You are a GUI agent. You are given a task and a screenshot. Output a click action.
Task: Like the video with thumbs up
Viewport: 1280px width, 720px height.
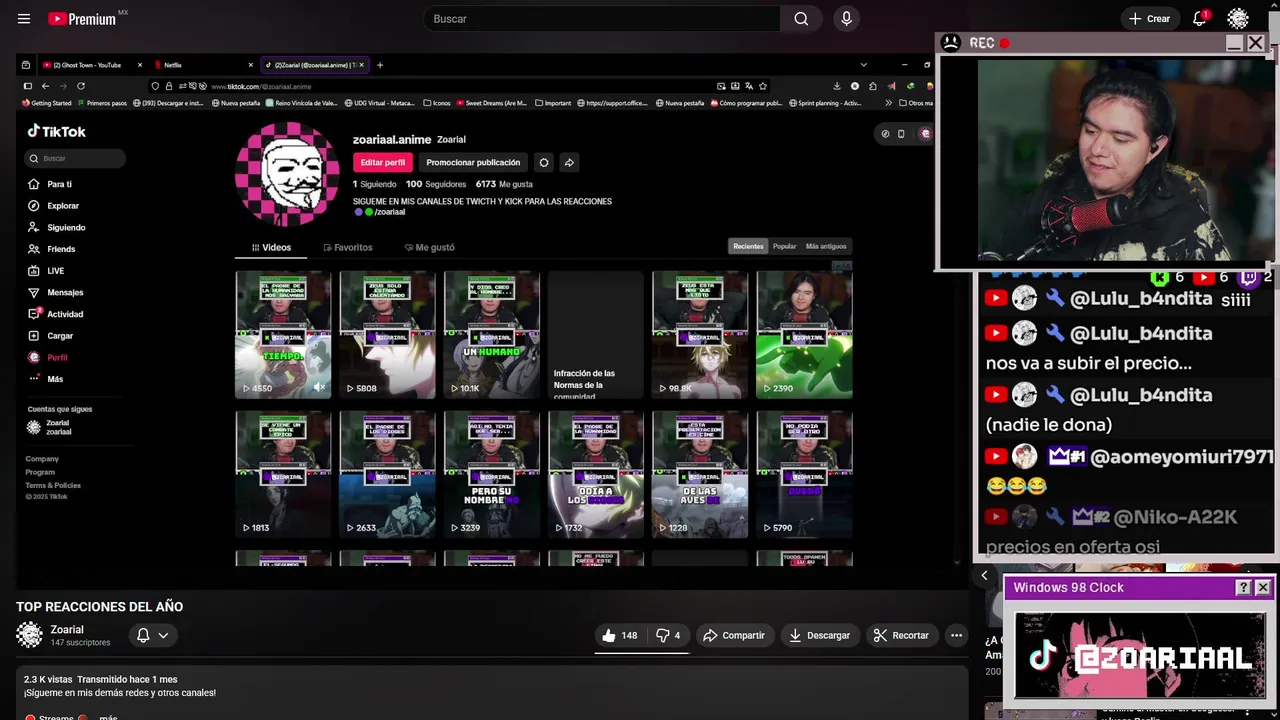pos(620,635)
